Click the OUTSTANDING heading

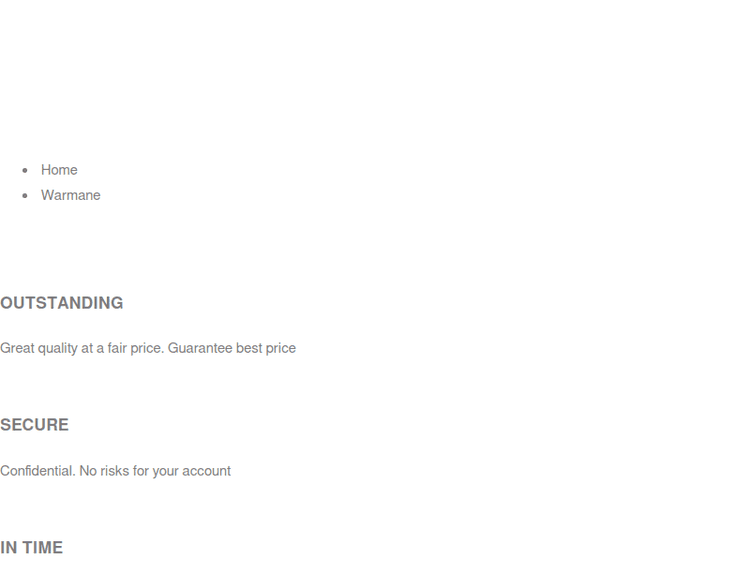pos(62,303)
